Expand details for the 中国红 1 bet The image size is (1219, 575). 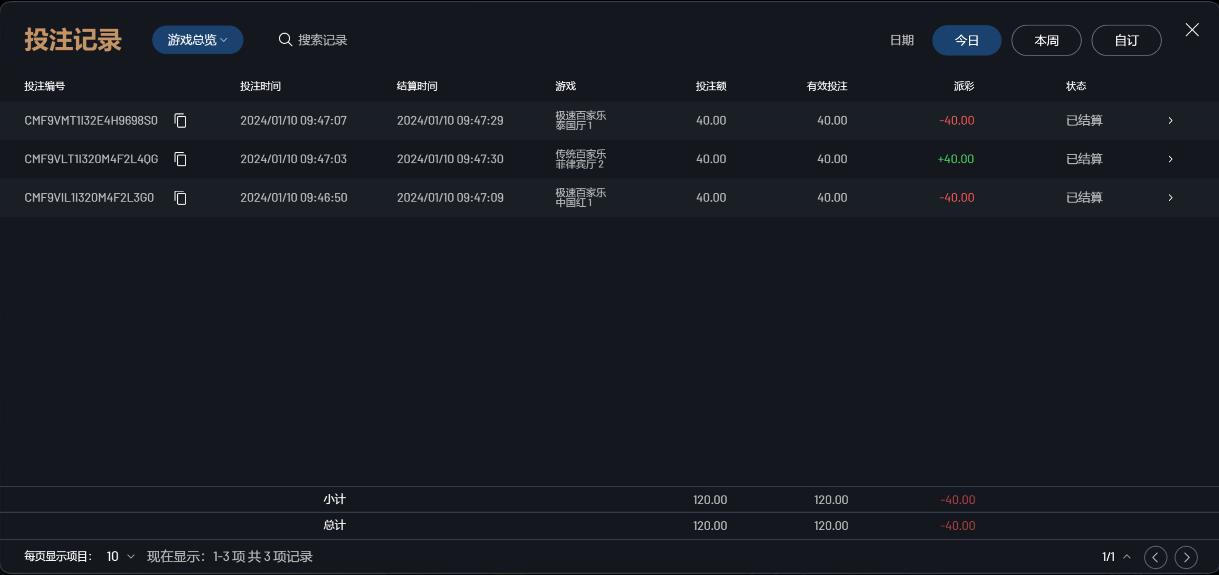click(x=1171, y=198)
